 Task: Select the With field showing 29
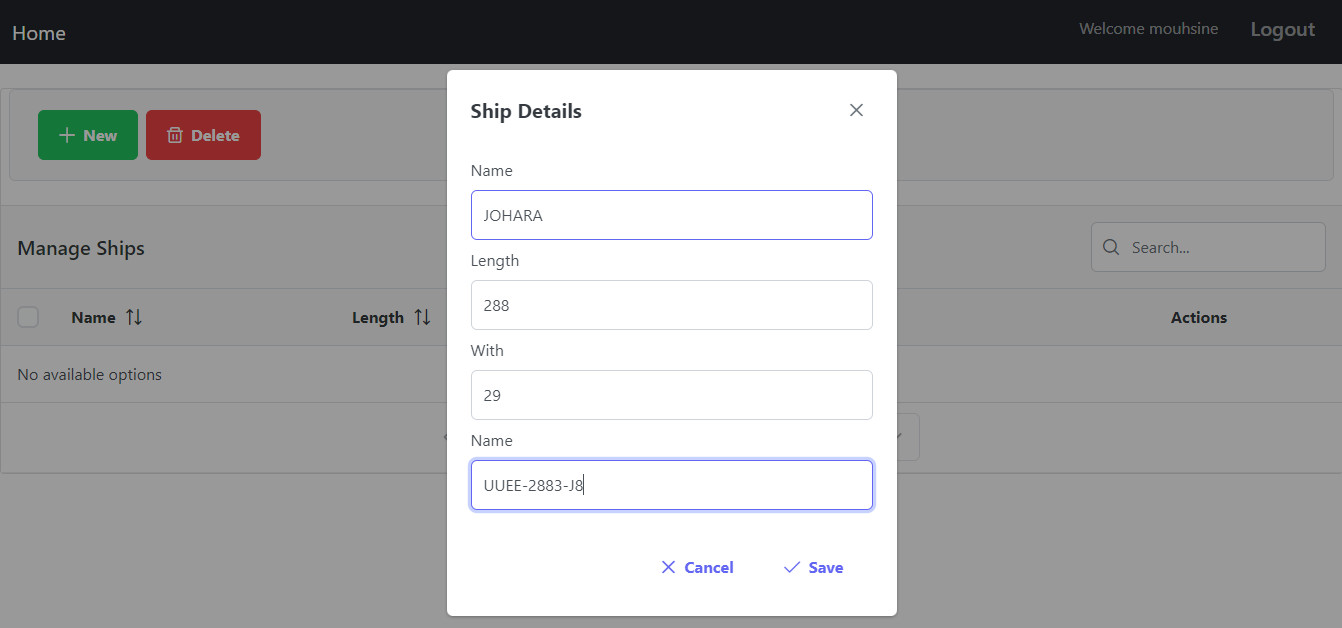tap(672, 395)
